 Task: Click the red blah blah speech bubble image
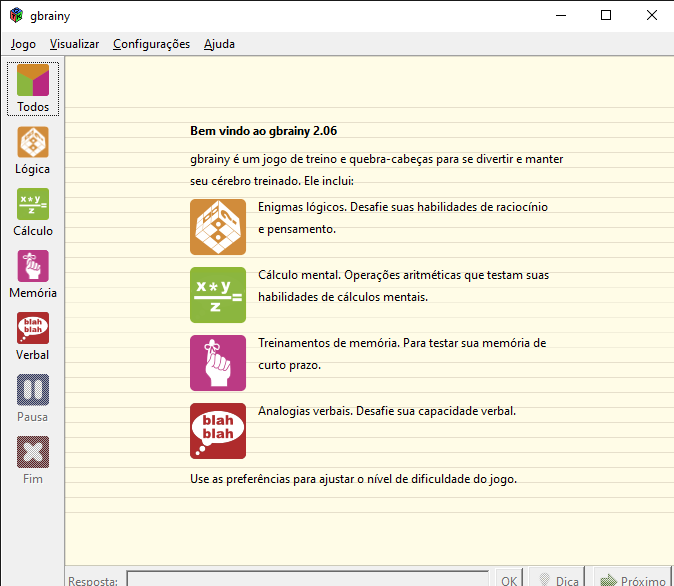pyautogui.click(x=217, y=431)
